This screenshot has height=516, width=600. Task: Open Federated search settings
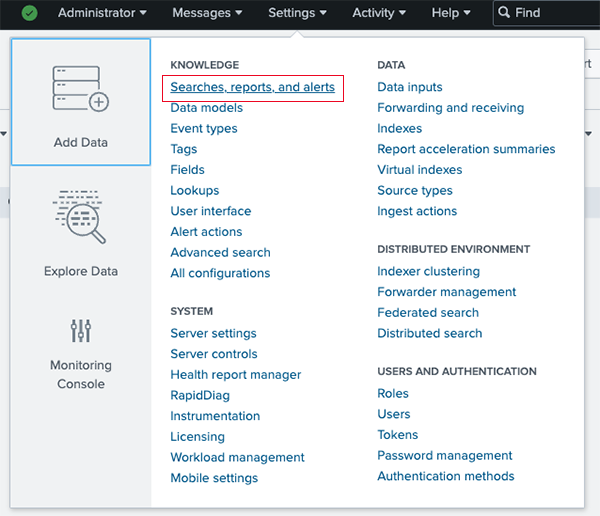coord(428,312)
